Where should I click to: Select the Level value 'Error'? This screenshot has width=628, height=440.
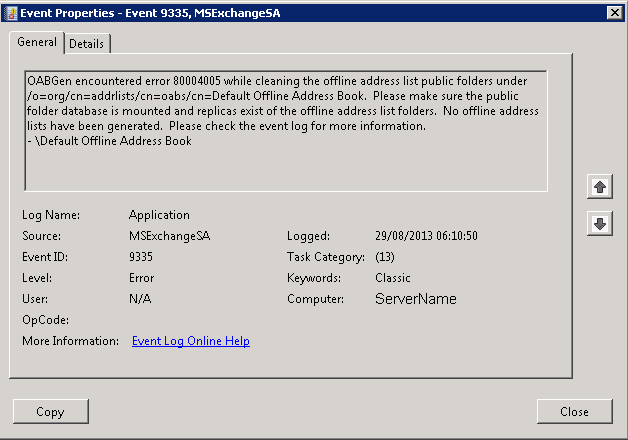click(141, 278)
